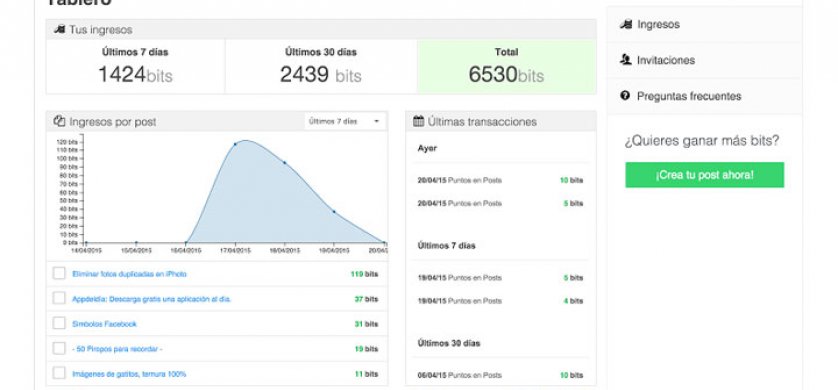Viewport: 838px width, 390px height.
Task: Check the box for Eliminar fotos duplicadas en iPhoto
Action: [x=59, y=273]
